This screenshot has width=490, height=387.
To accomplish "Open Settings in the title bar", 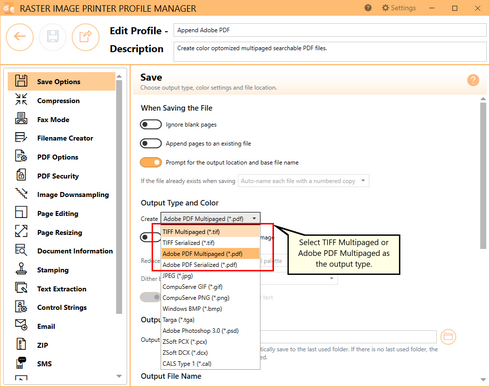I will coord(399,8).
